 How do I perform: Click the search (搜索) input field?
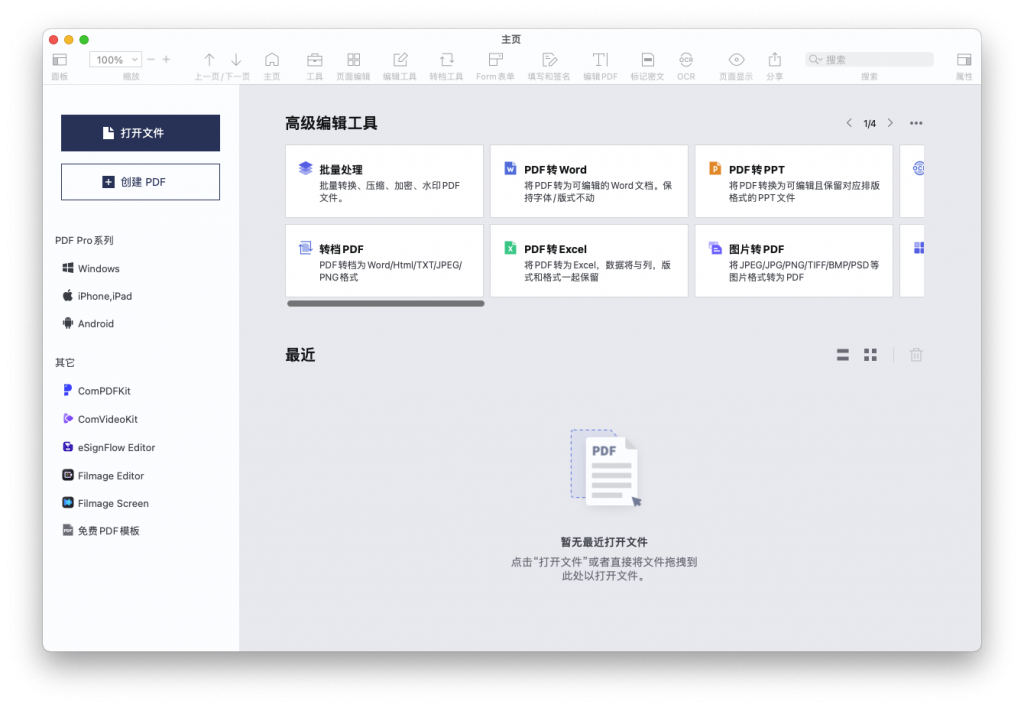coord(869,59)
